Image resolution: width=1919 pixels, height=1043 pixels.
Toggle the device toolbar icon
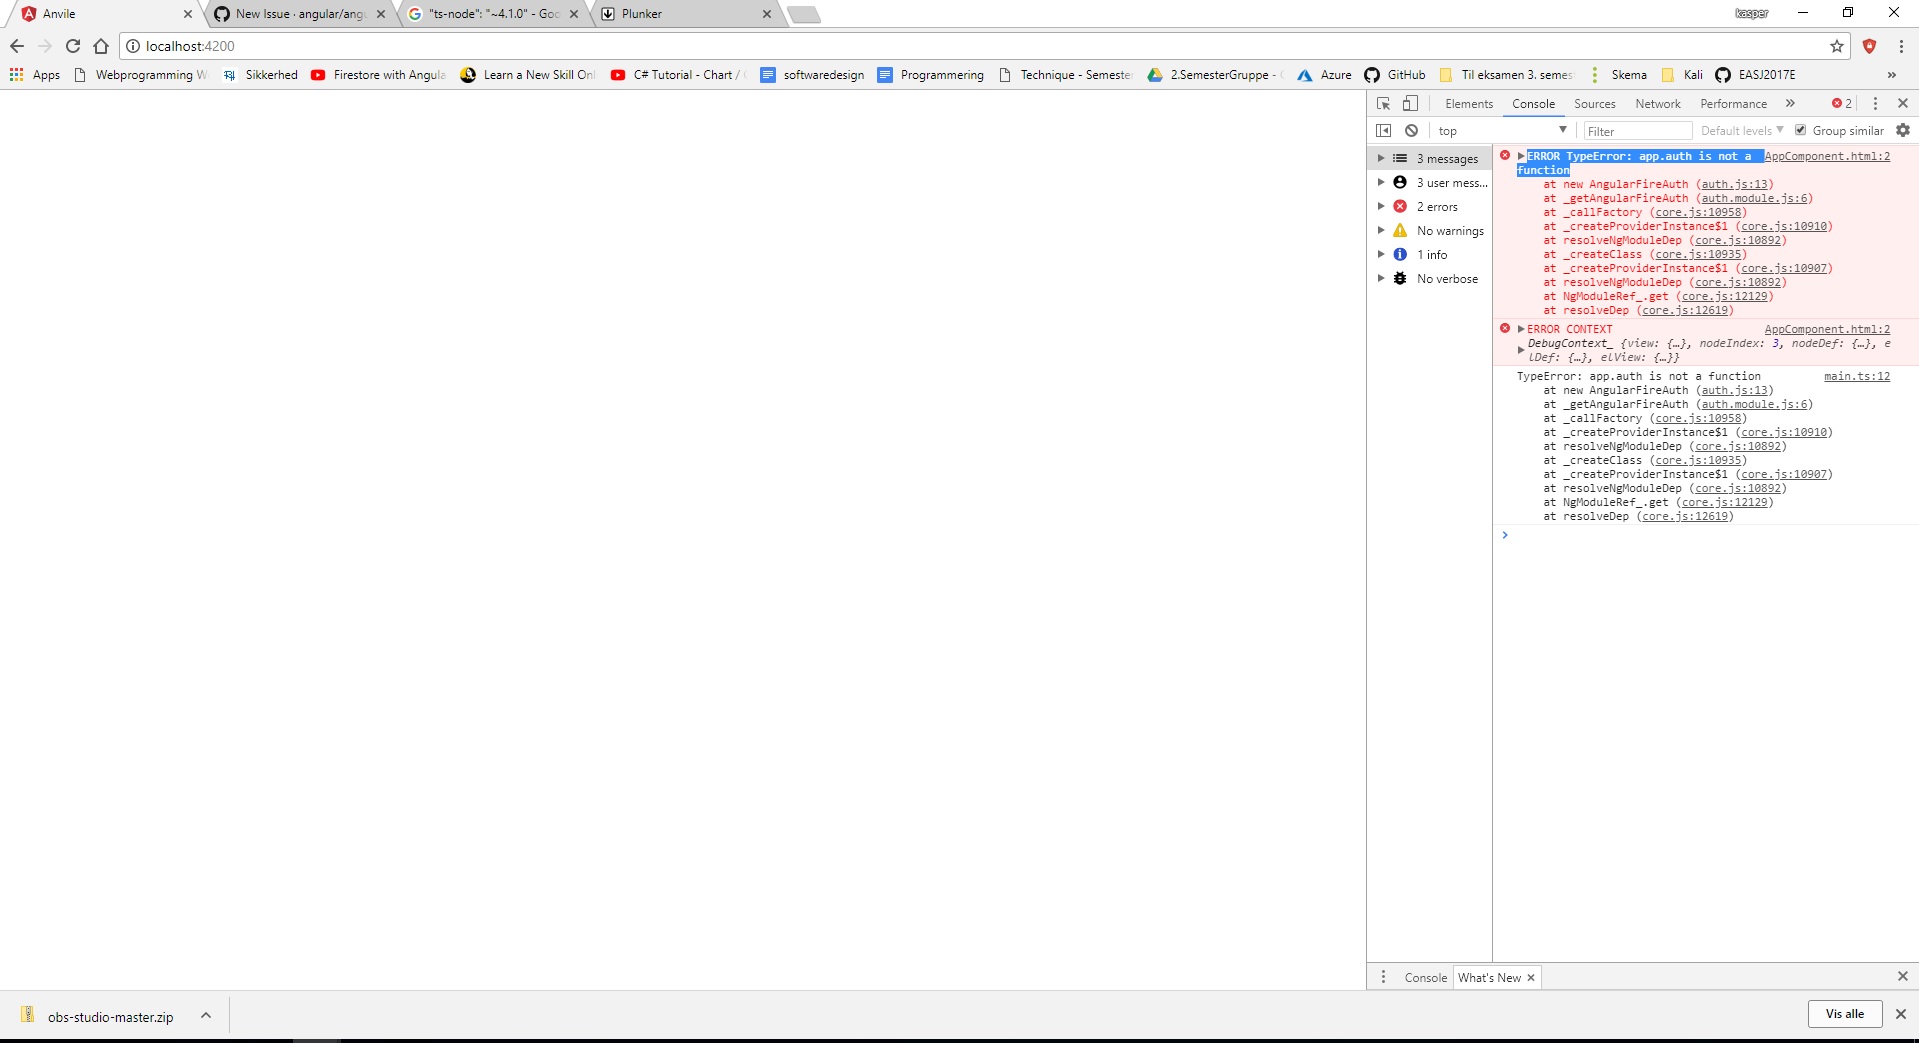pos(1410,103)
